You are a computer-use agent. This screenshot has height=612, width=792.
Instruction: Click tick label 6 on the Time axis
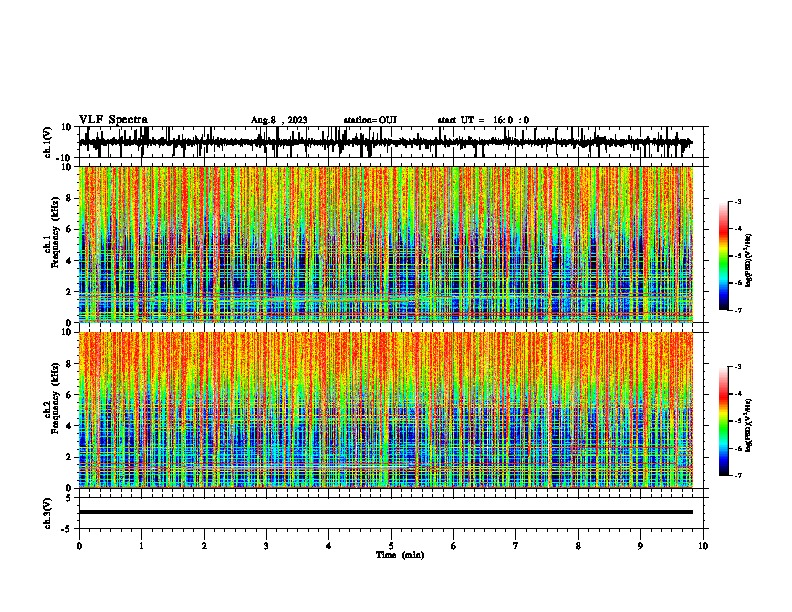pyautogui.click(x=454, y=546)
